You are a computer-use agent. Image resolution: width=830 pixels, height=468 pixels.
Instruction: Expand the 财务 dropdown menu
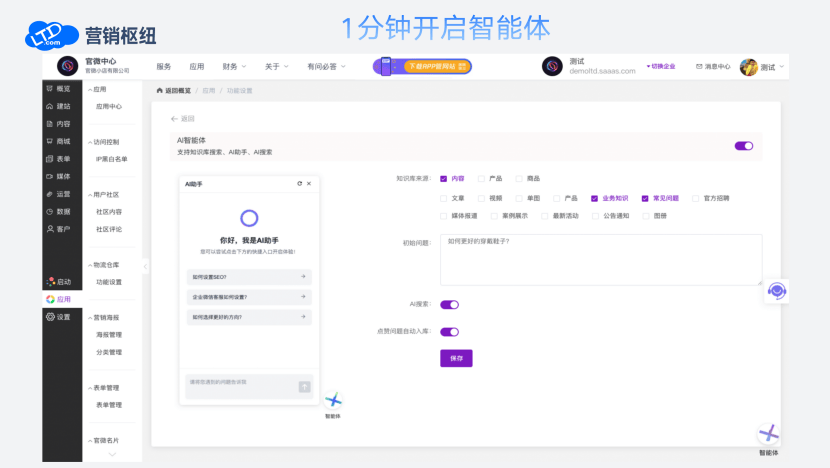(235, 67)
